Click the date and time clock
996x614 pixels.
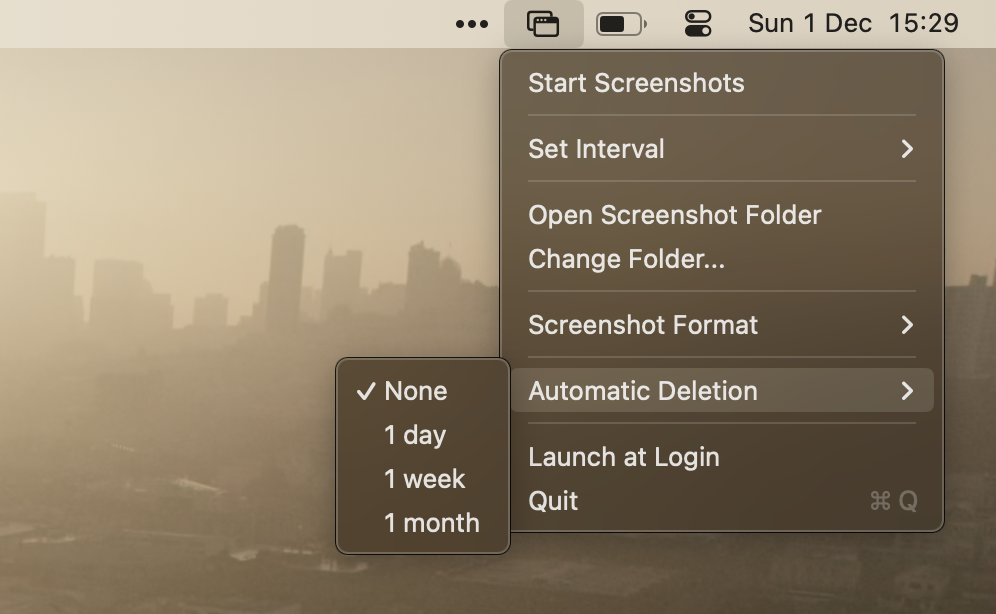tap(853, 24)
